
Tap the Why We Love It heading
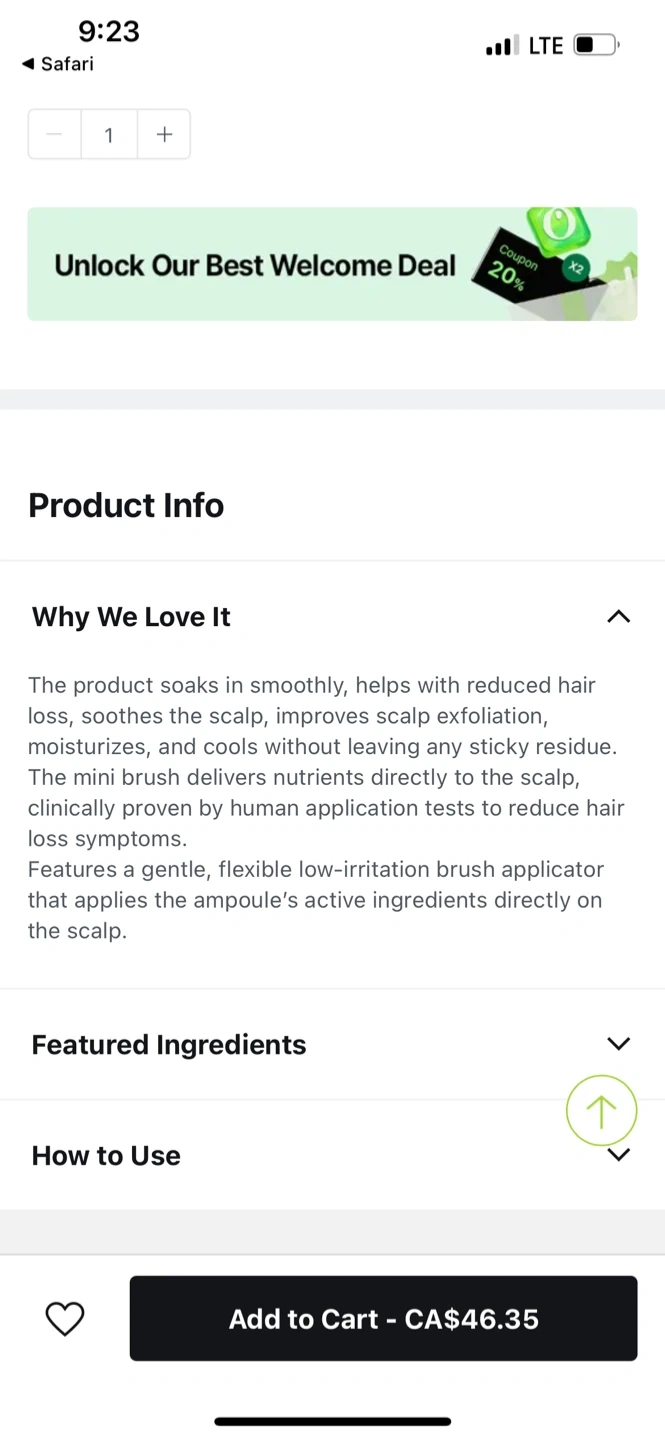pos(131,617)
